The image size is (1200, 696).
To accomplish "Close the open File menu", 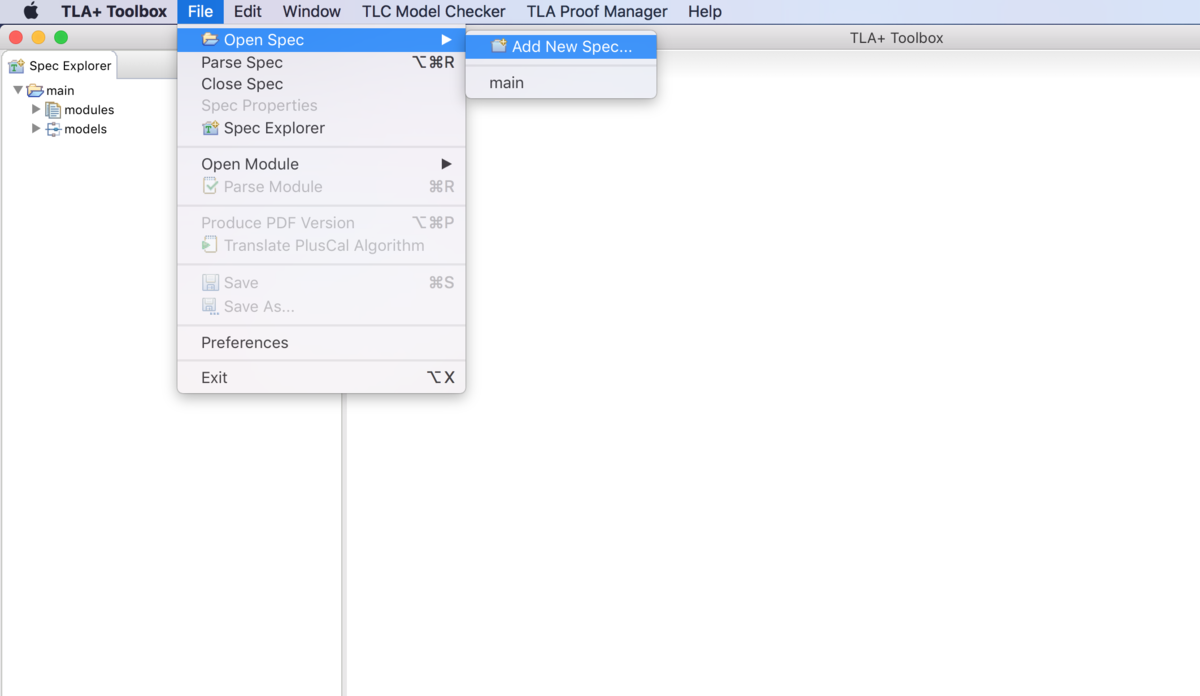I will click(200, 12).
